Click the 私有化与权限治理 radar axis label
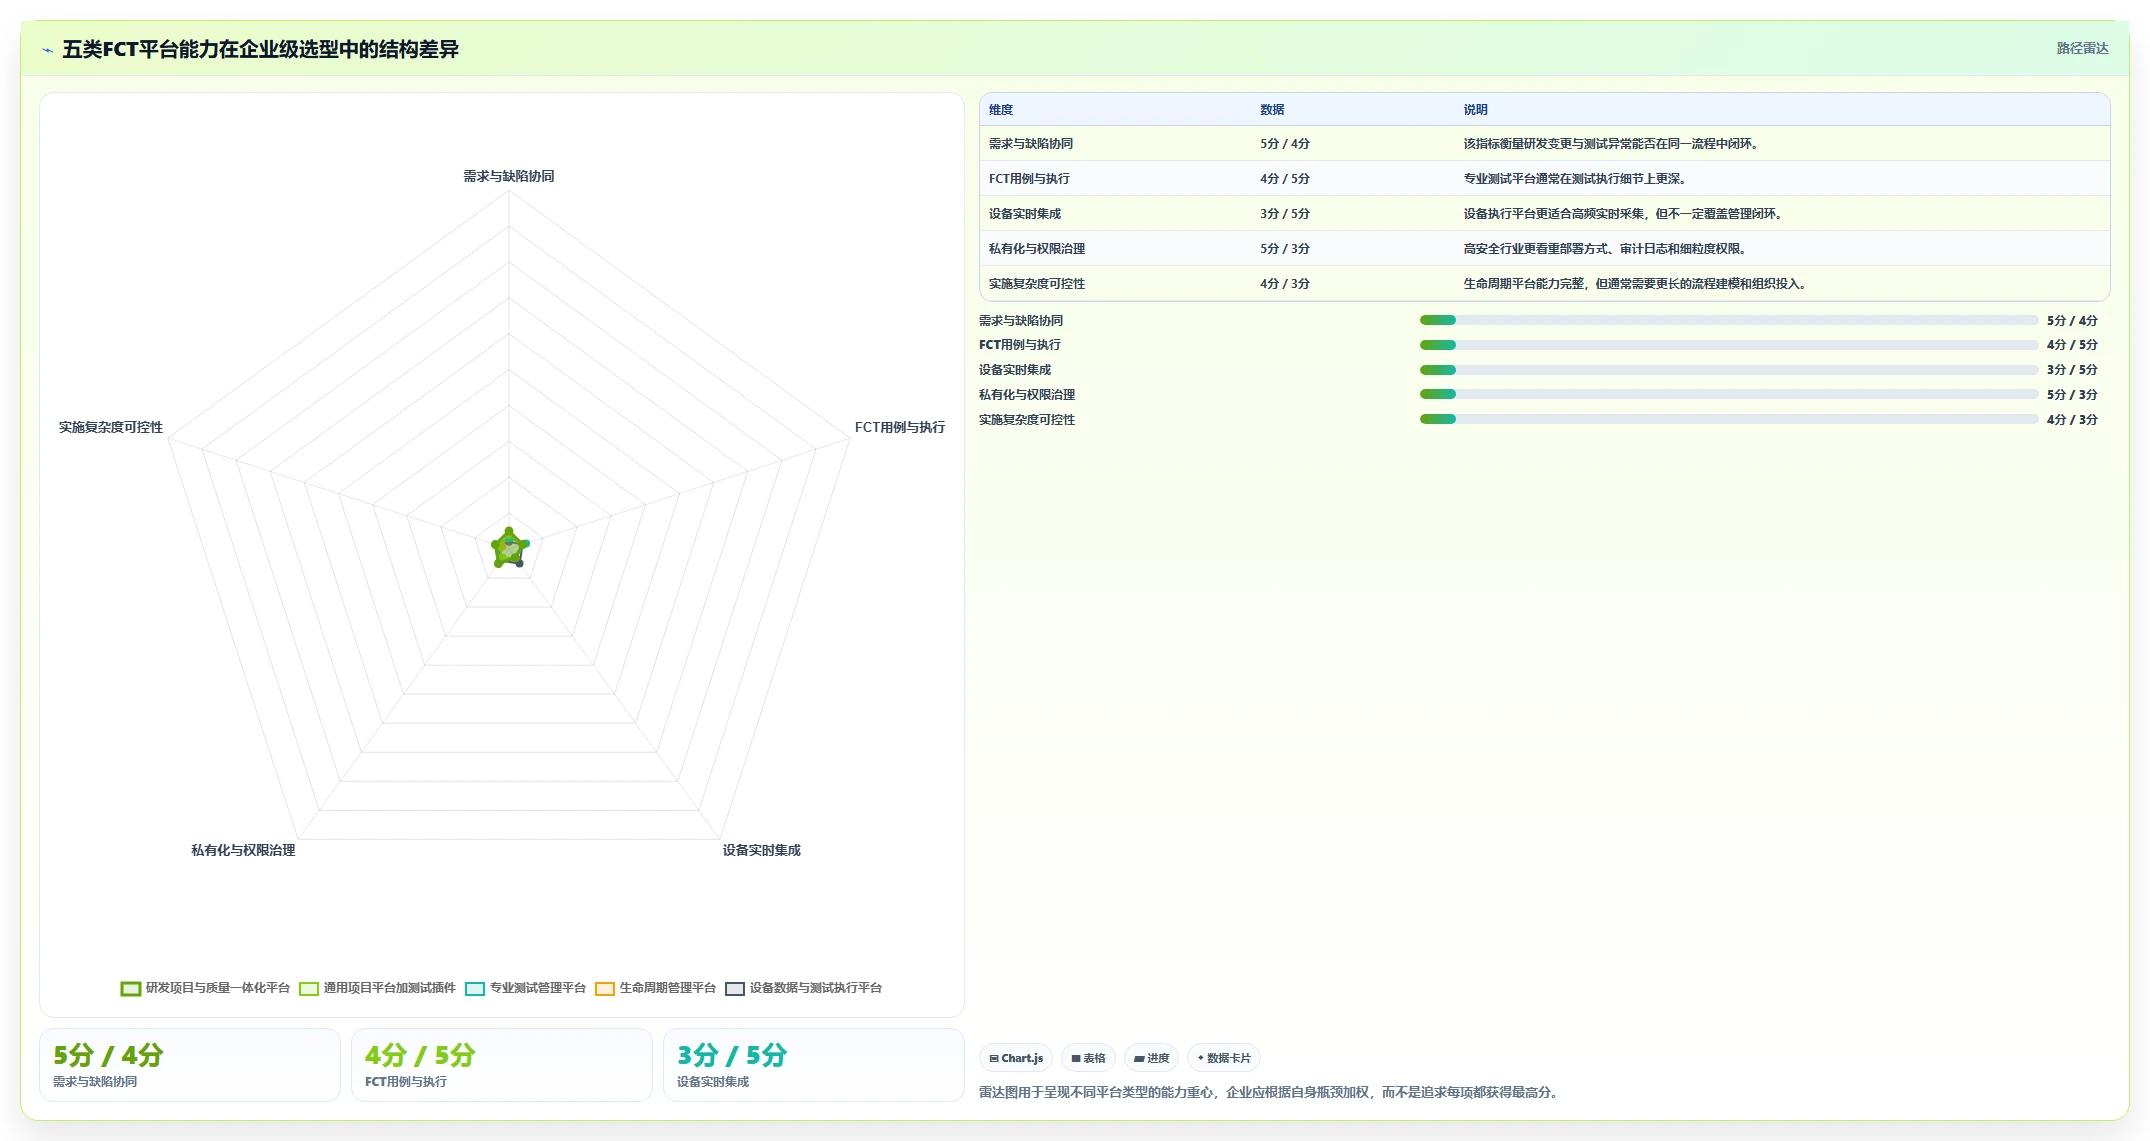The height and width of the screenshot is (1141, 2150). point(243,850)
